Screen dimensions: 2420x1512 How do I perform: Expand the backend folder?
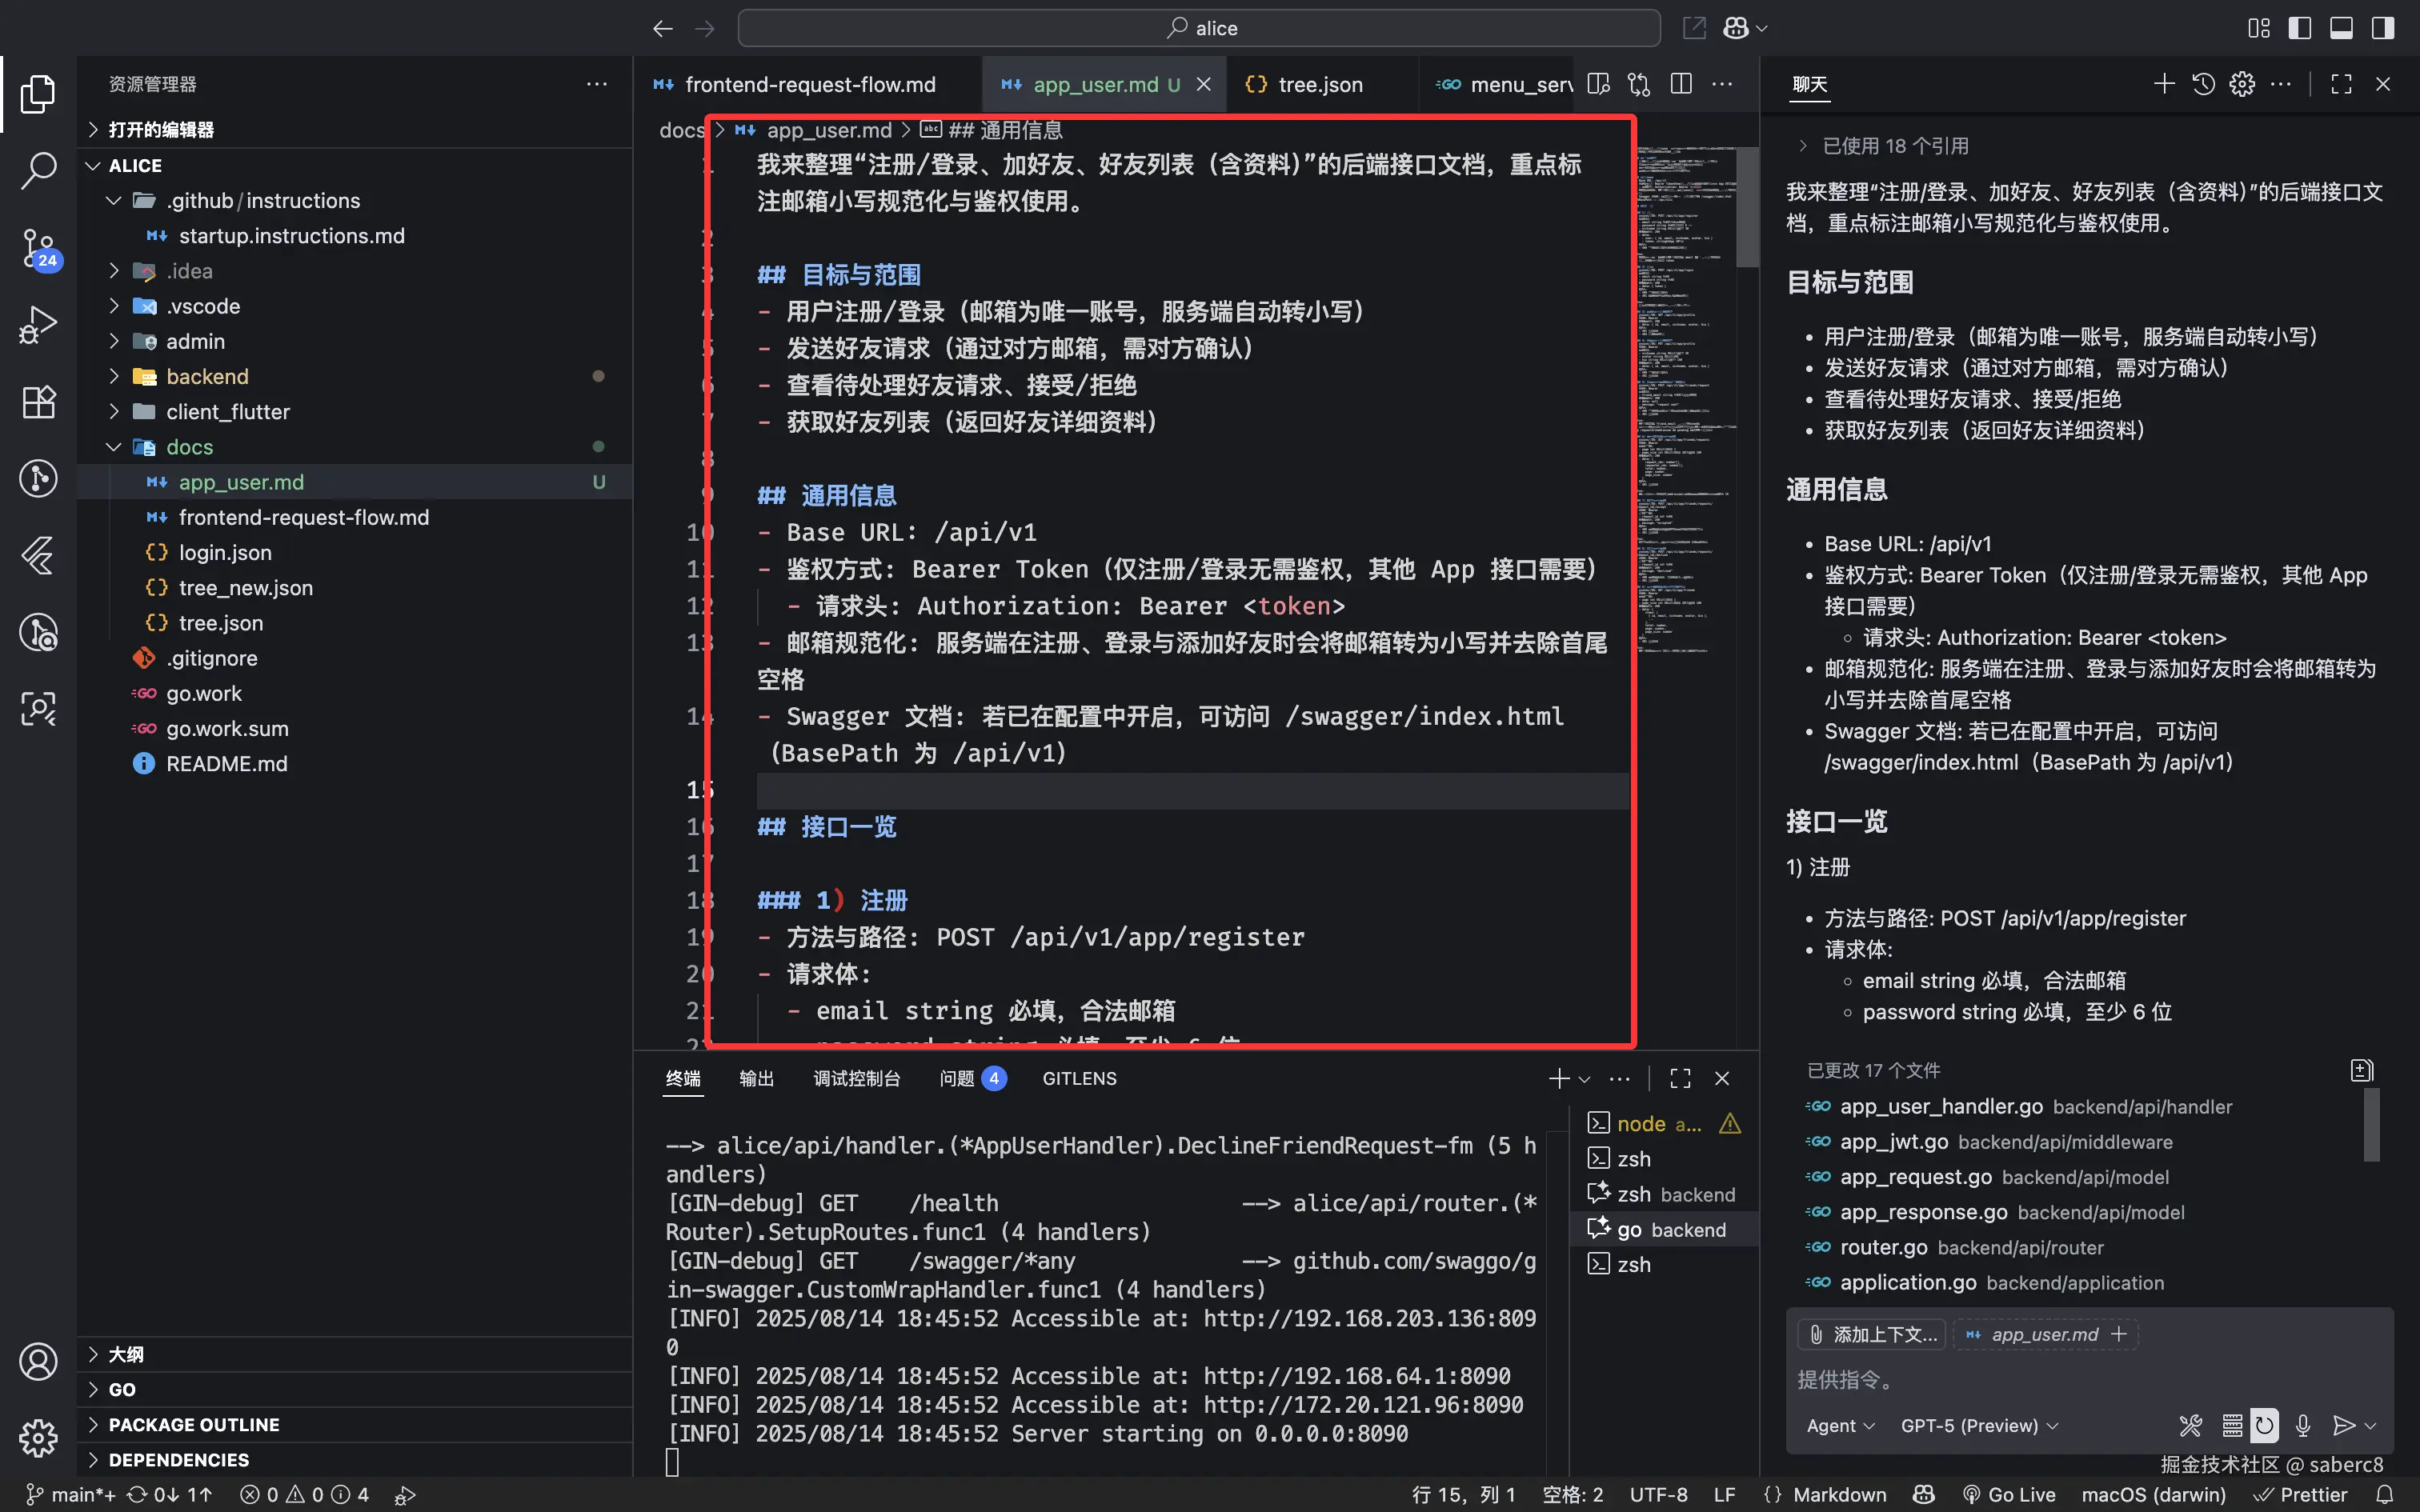pyautogui.click(x=207, y=376)
